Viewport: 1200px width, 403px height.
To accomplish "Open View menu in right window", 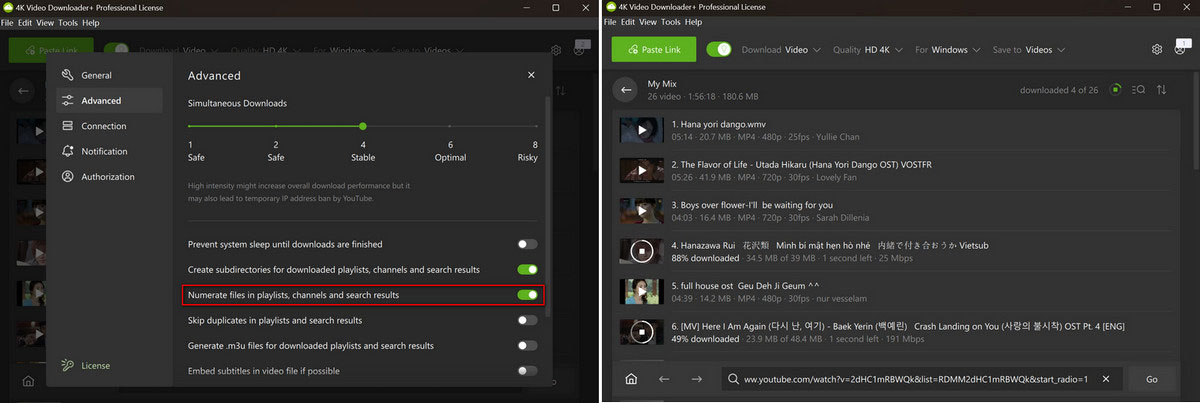I will [648, 22].
